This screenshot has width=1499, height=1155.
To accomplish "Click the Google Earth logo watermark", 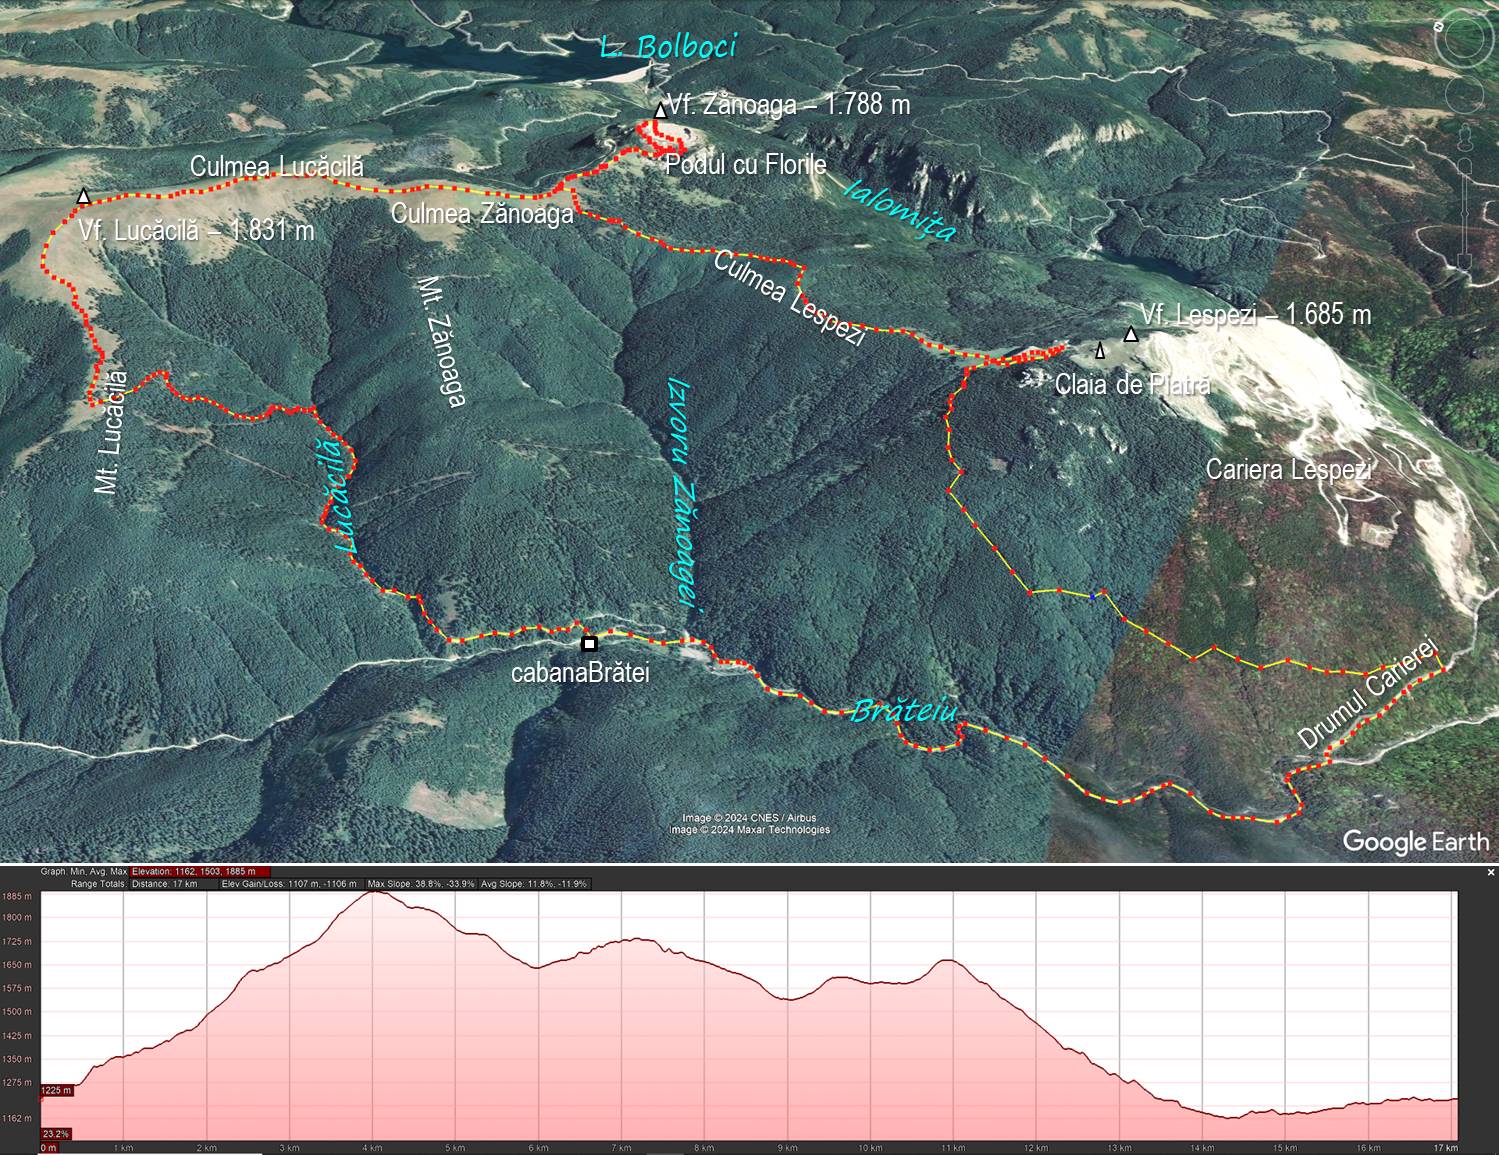I will pyautogui.click(x=1415, y=842).
